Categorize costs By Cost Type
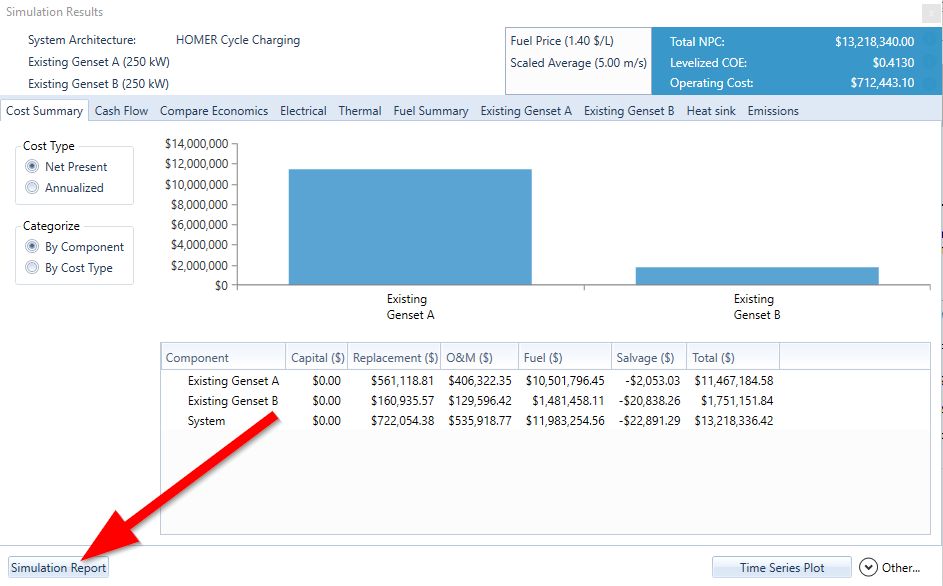 33,268
